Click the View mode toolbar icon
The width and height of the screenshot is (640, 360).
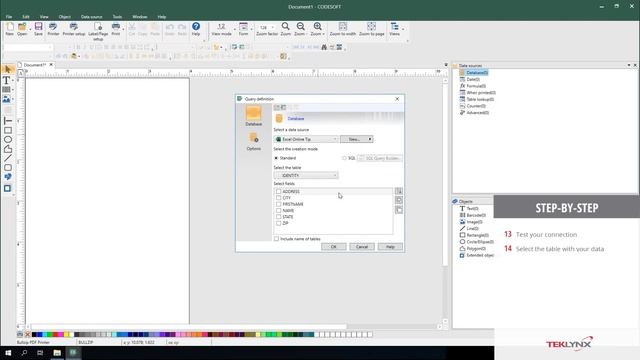click(221, 27)
